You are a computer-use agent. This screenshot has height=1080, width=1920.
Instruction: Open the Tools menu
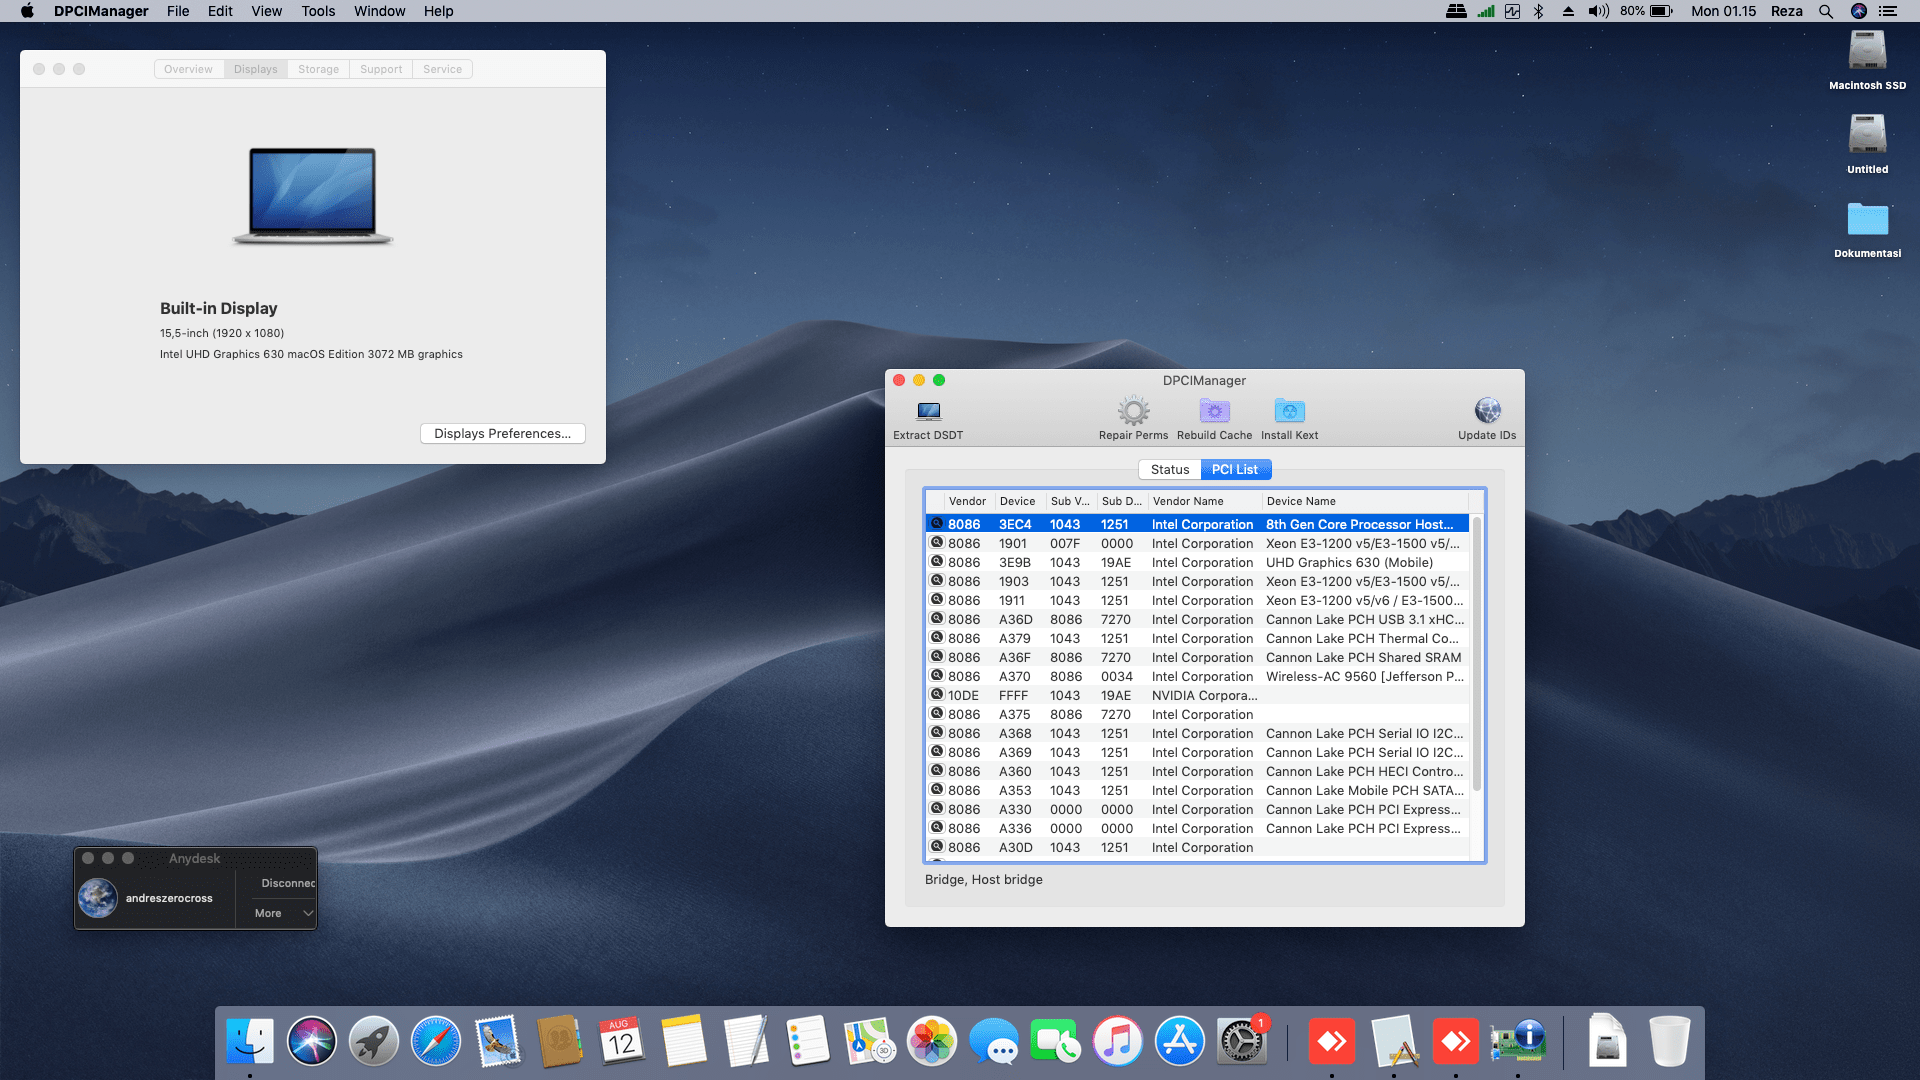[318, 11]
